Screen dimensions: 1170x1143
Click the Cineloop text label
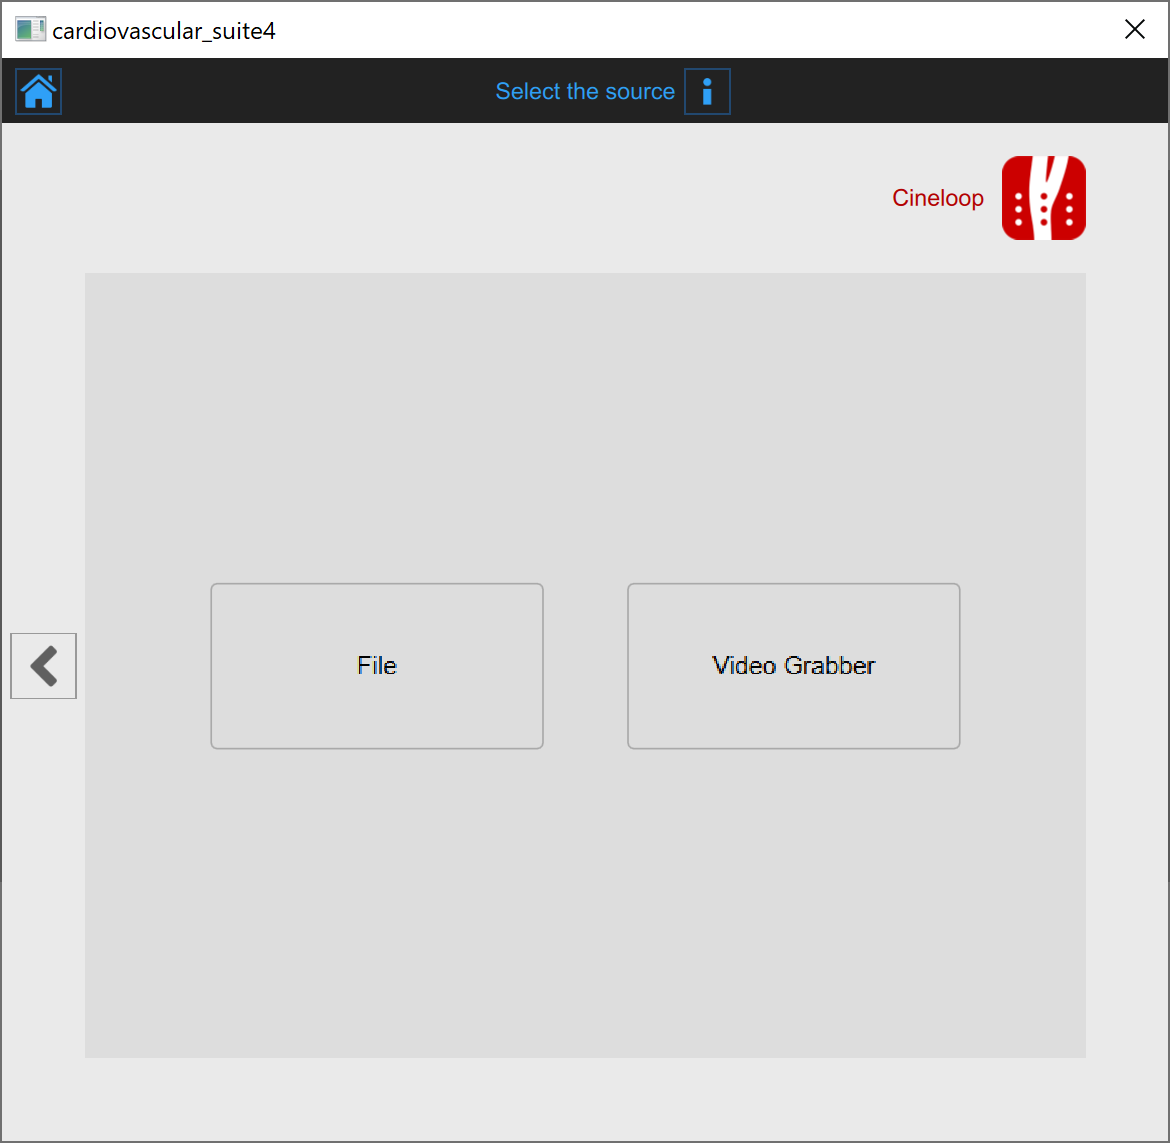click(937, 198)
